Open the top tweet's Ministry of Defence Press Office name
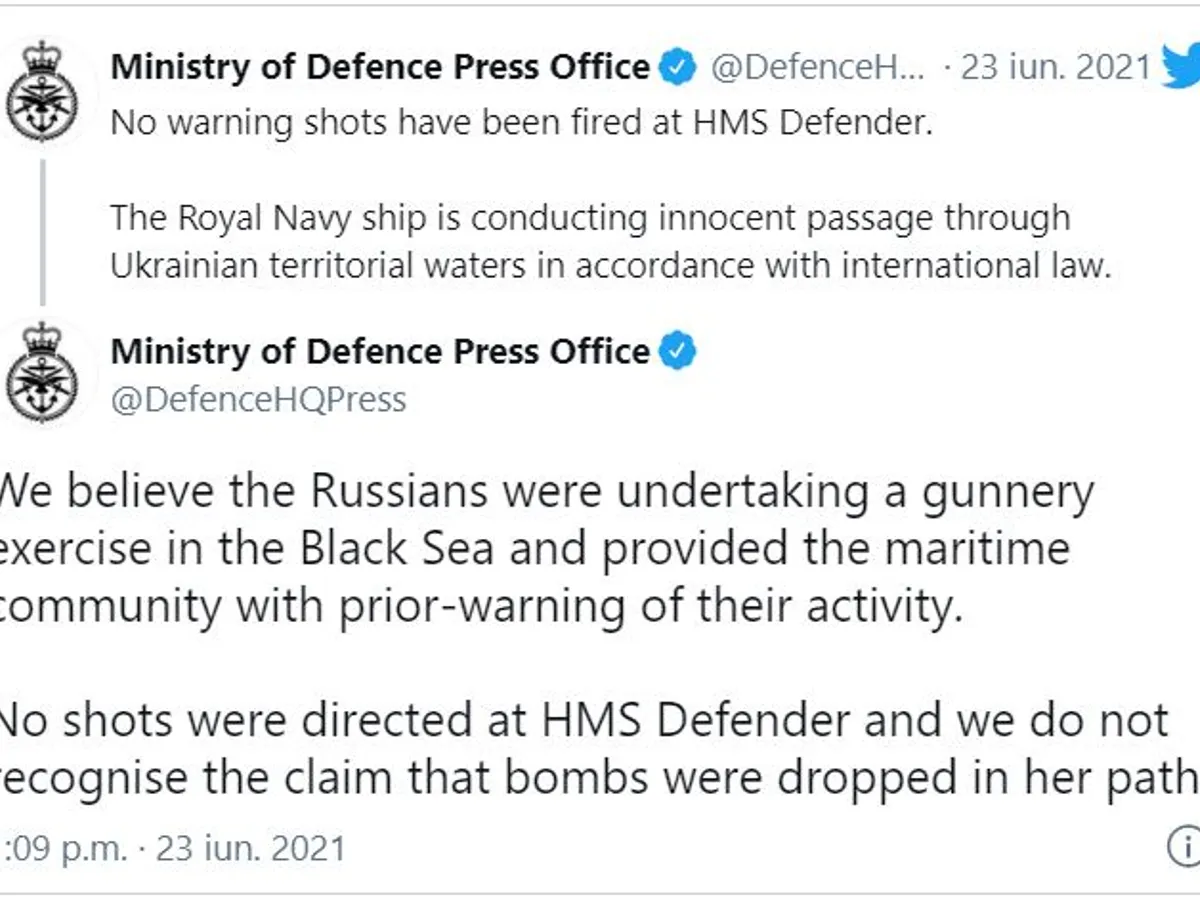Viewport: 1200px width, 900px height. click(x=380, y=68)
